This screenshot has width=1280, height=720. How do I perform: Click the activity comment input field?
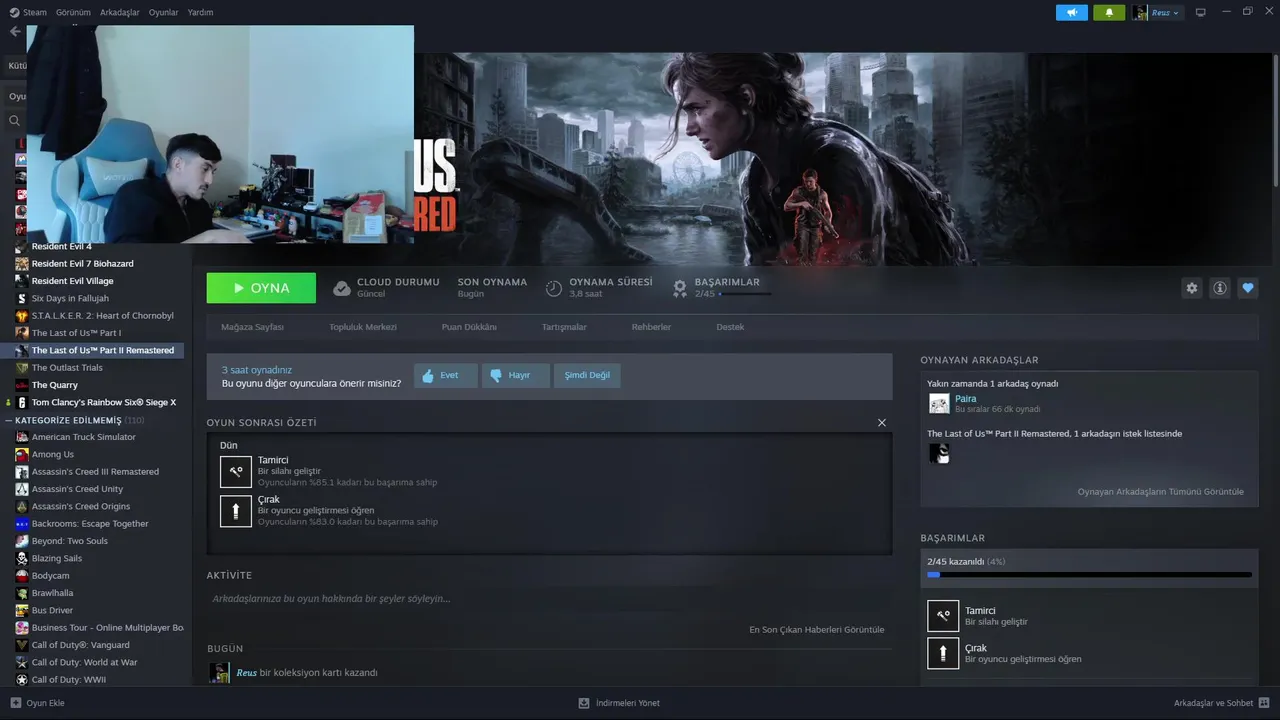click(x=549, y=599)
